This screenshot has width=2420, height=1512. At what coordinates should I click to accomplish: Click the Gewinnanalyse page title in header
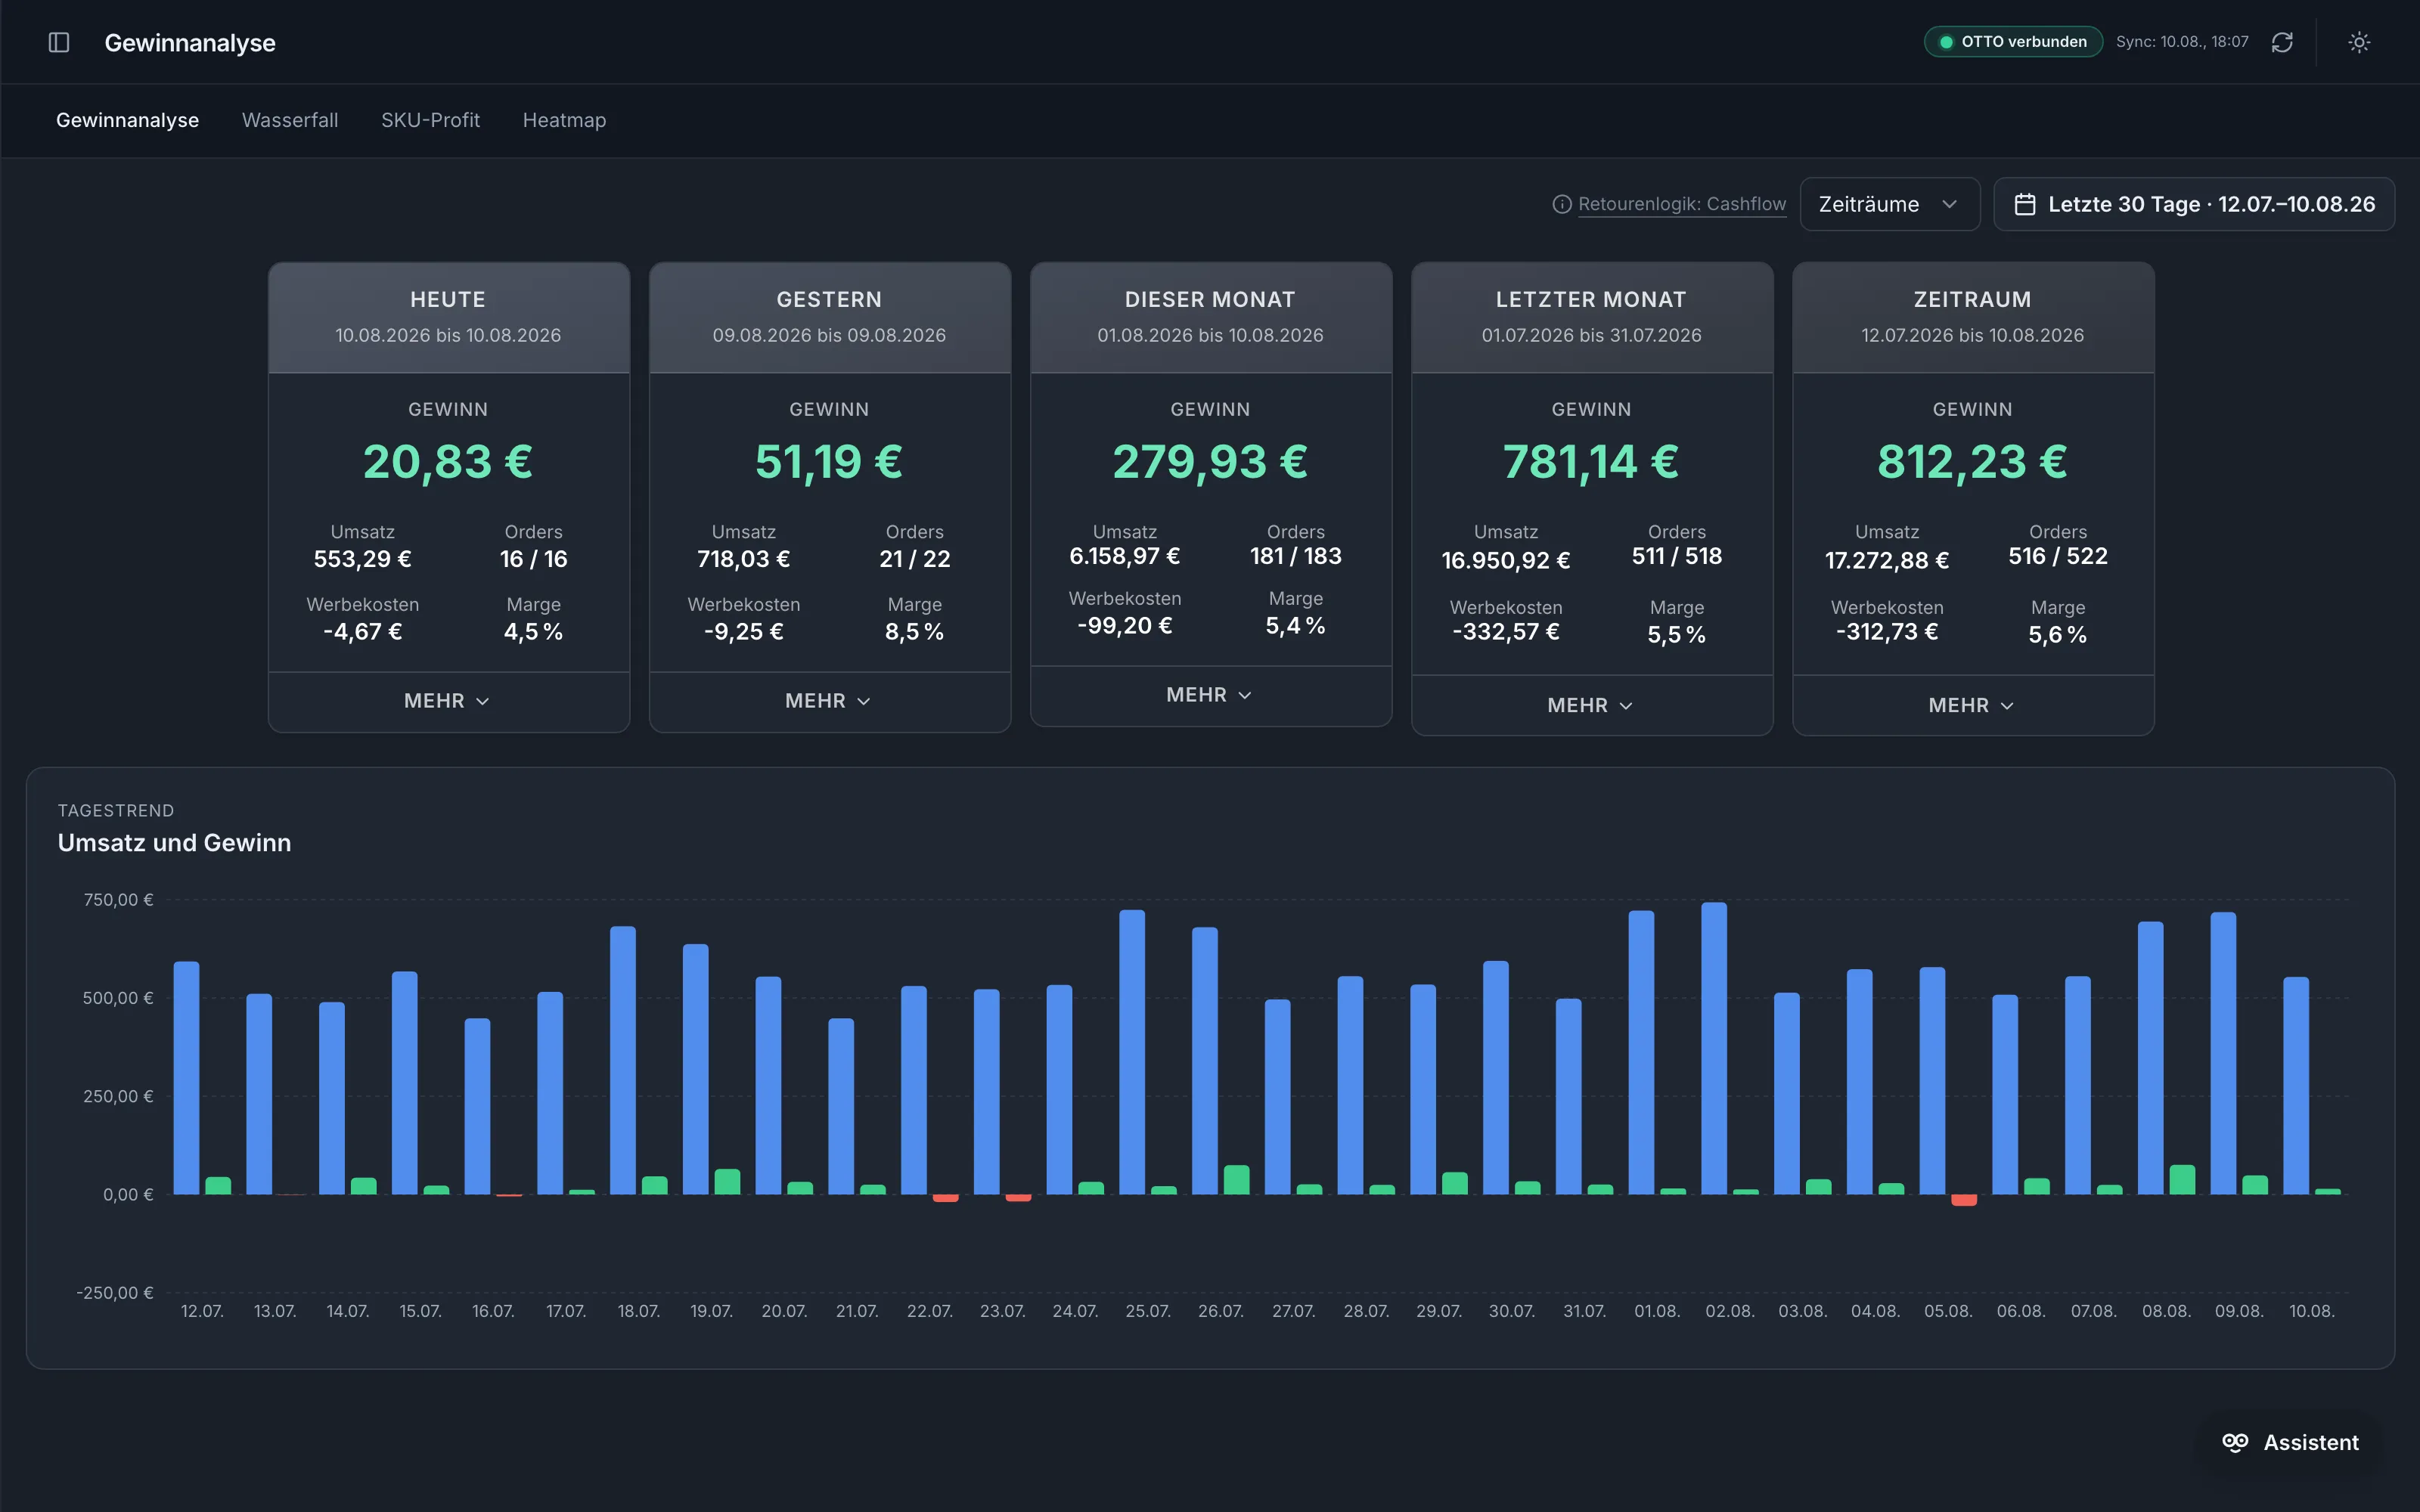coord(190,43)
